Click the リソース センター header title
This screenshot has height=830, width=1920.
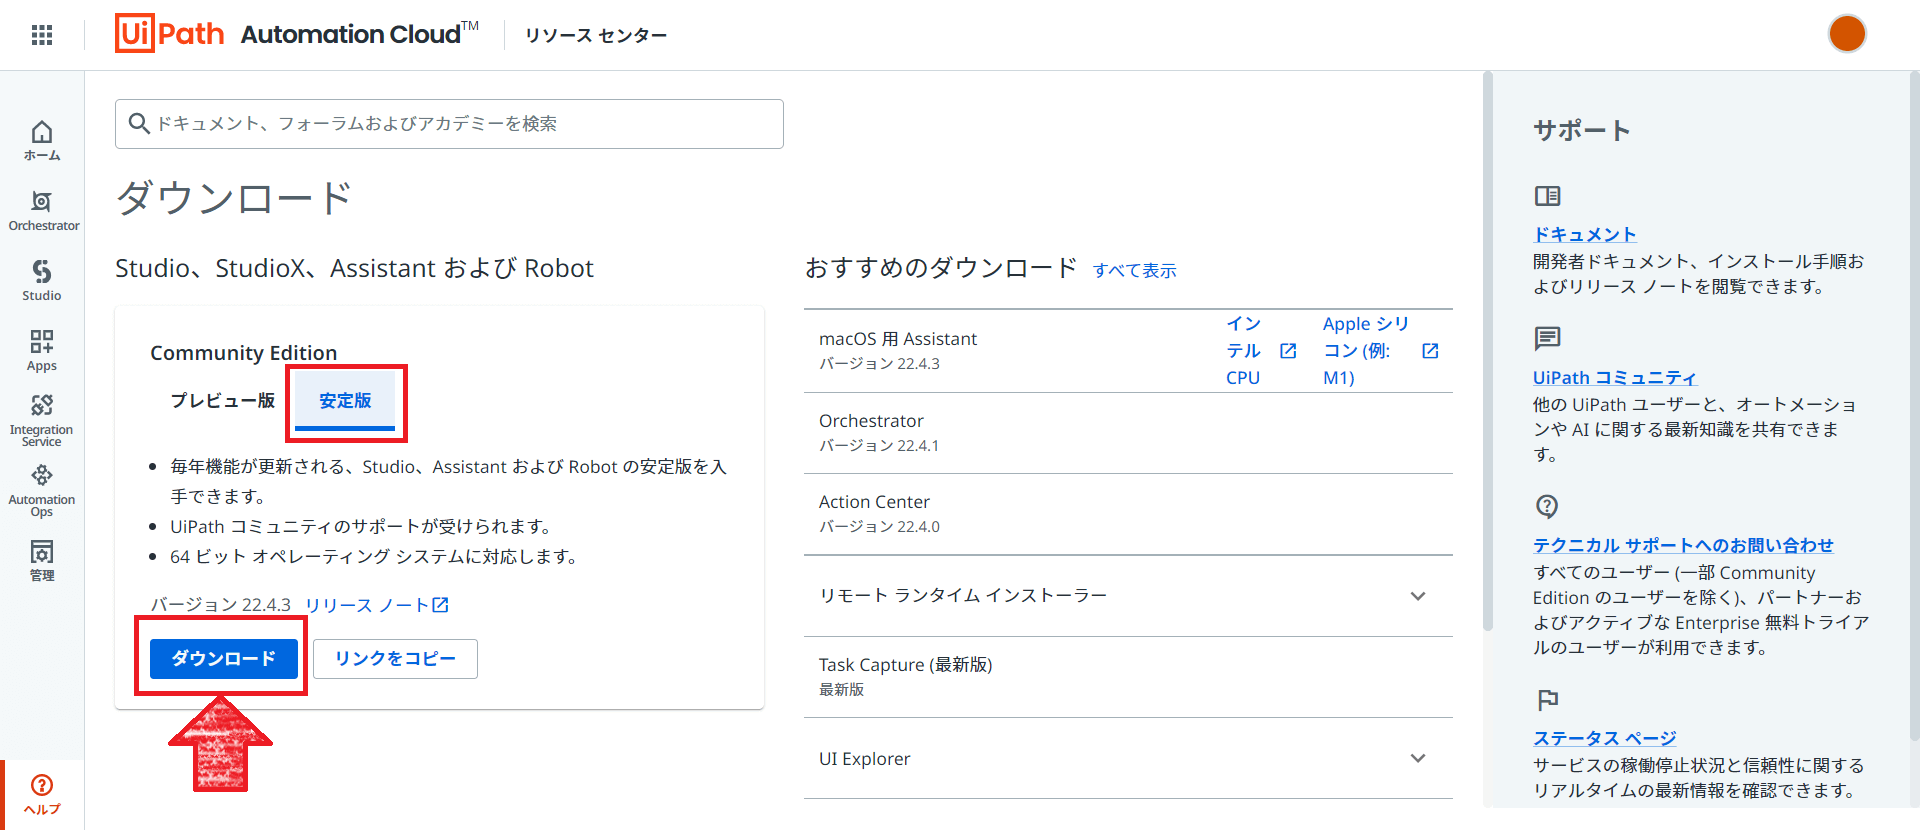point(596,35)
